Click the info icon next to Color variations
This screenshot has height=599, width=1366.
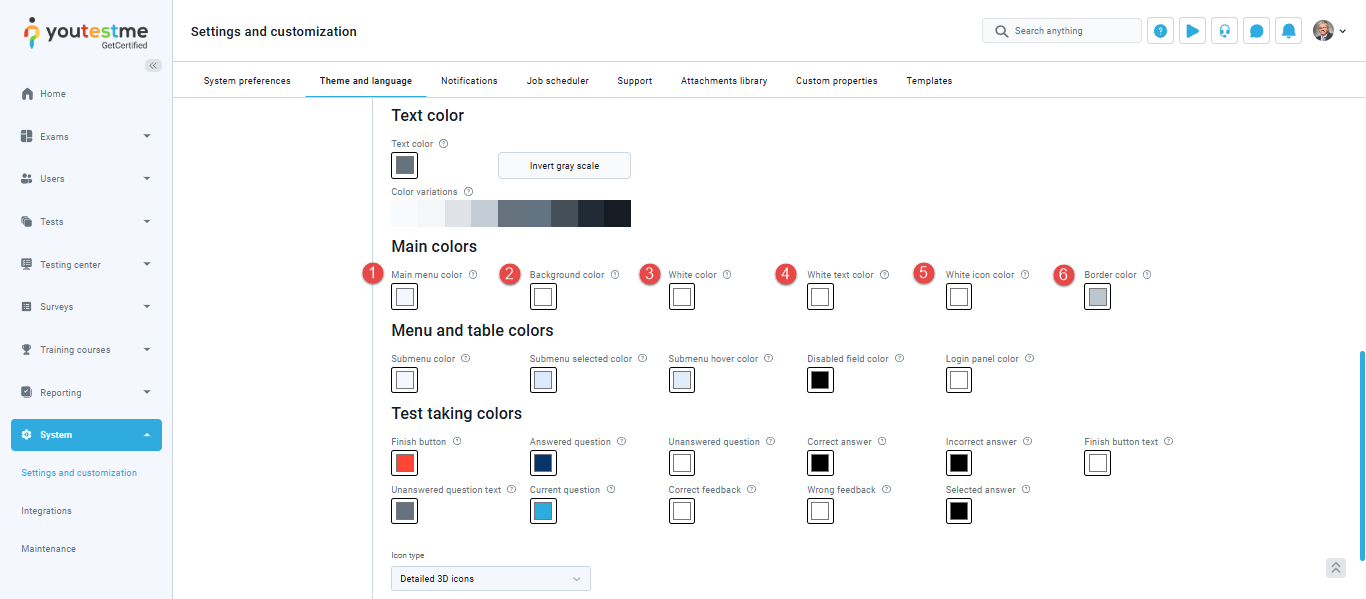[468, 192]
